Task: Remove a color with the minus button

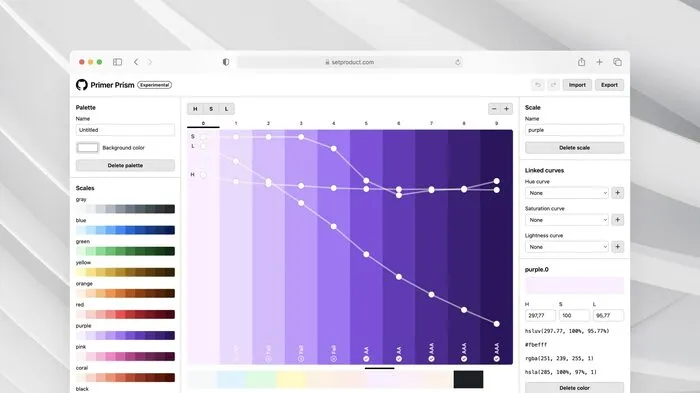Action: (x=494, y=109)
